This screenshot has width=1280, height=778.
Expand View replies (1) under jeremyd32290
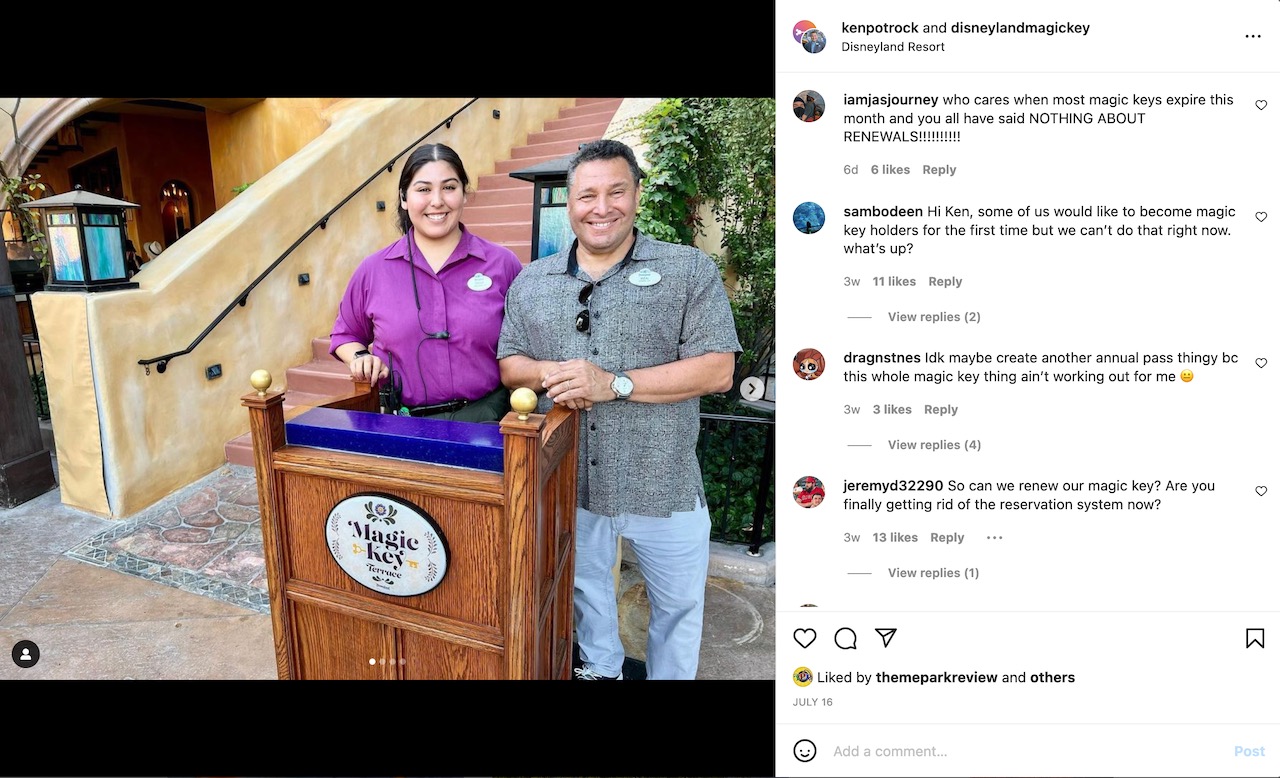tap(933, 573)
